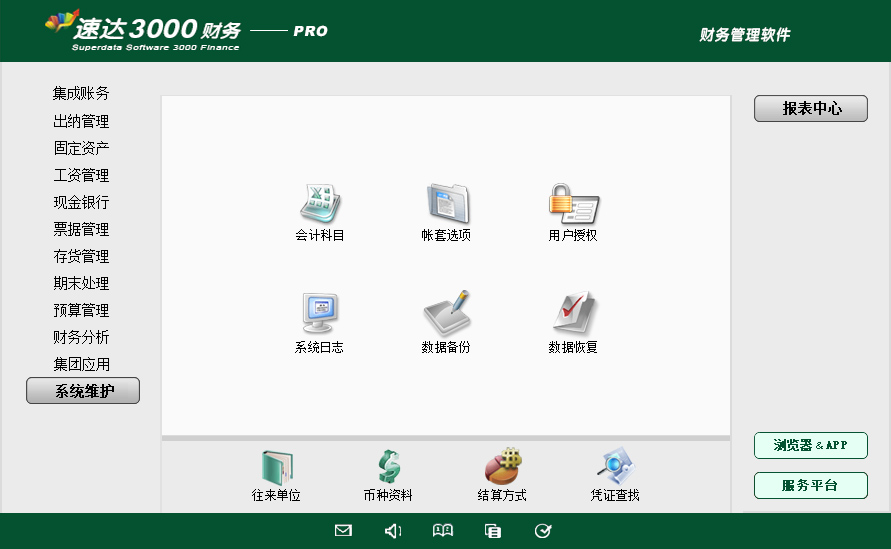Screen dimensions: 891x549
Task: Open the 会计科目 chart of accounts icon
Action: 320,203
